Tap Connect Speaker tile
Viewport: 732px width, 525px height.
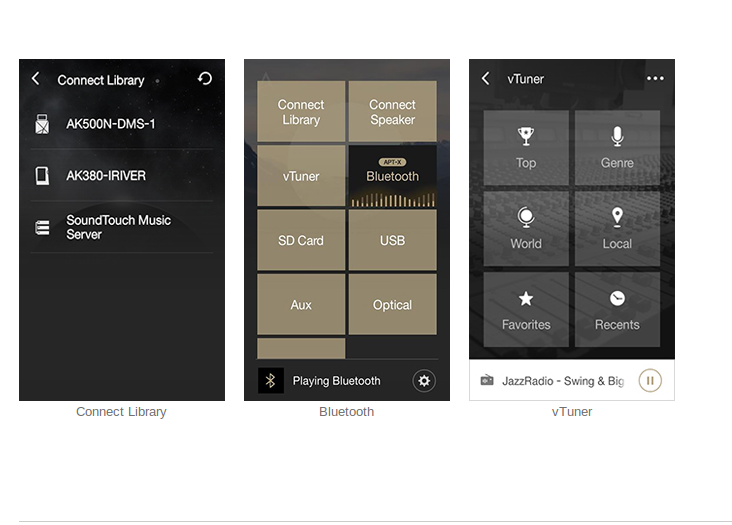coord(393,112)
